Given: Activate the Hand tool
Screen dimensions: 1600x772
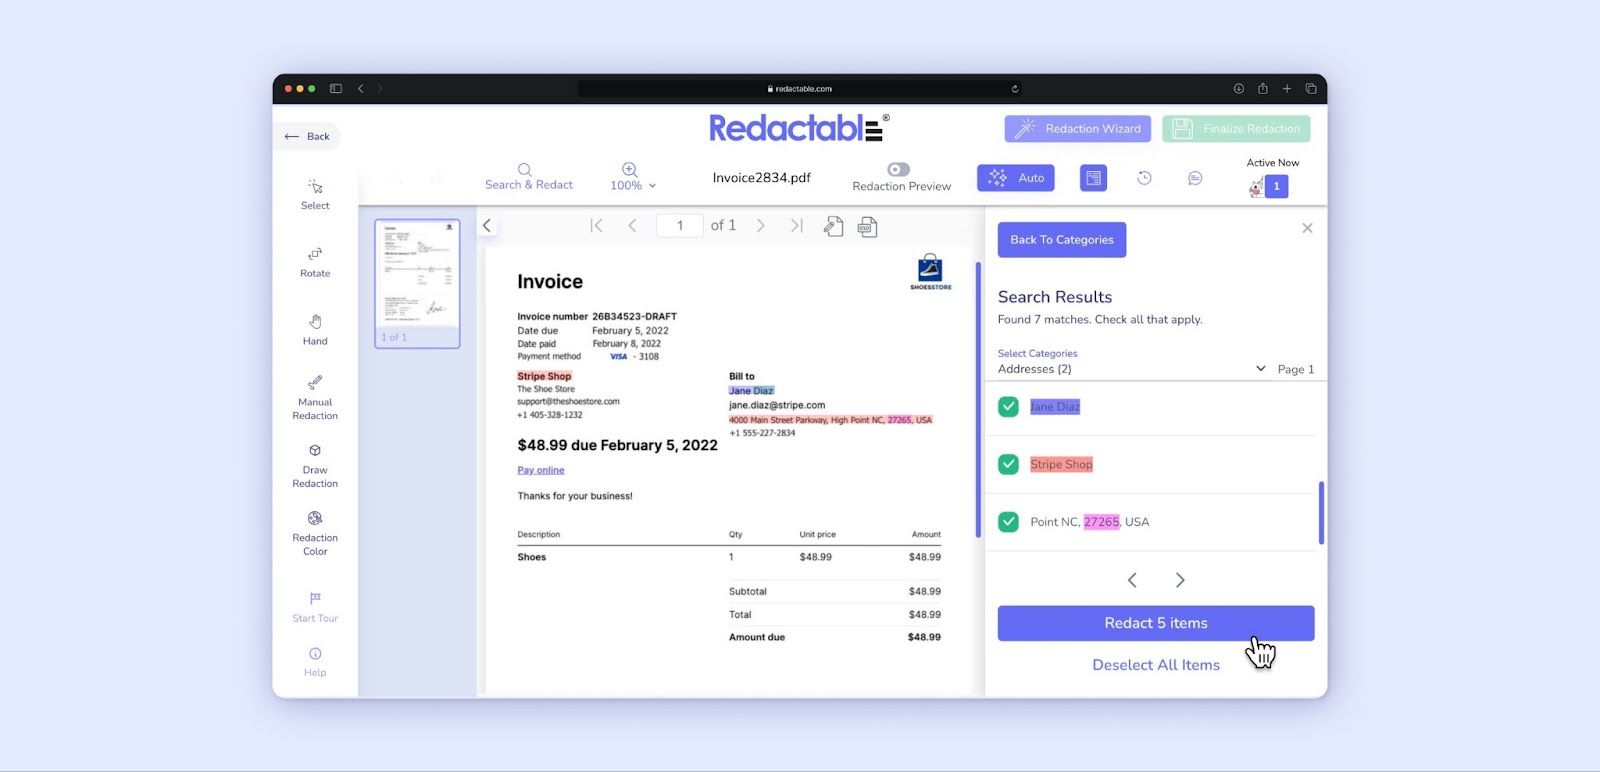Looking at the screenshot, I should point(315,330).
